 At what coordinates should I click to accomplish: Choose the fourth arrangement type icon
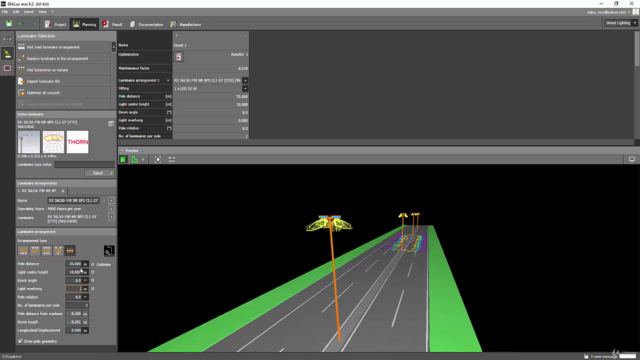click(x=58, y=251)
